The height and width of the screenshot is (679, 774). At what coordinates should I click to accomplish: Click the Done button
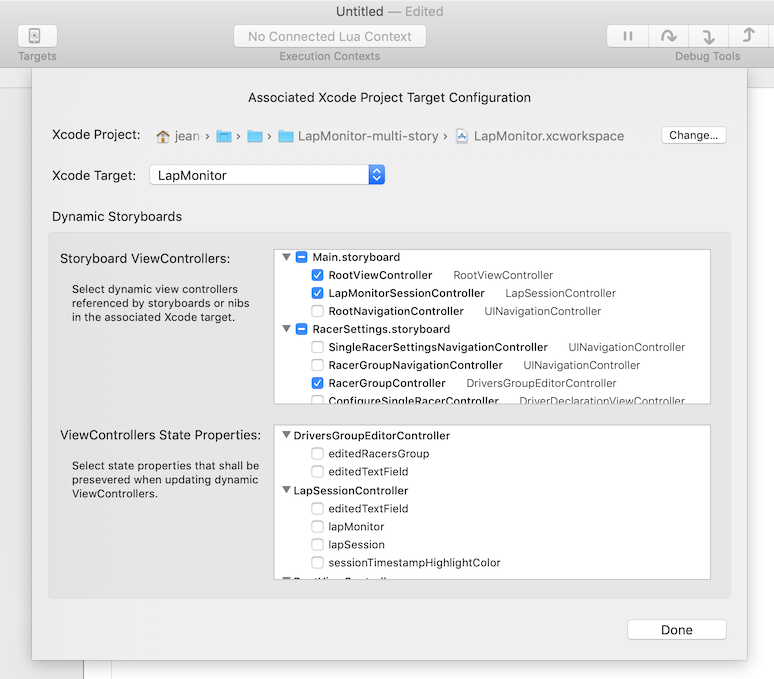(x=677, y=630)
